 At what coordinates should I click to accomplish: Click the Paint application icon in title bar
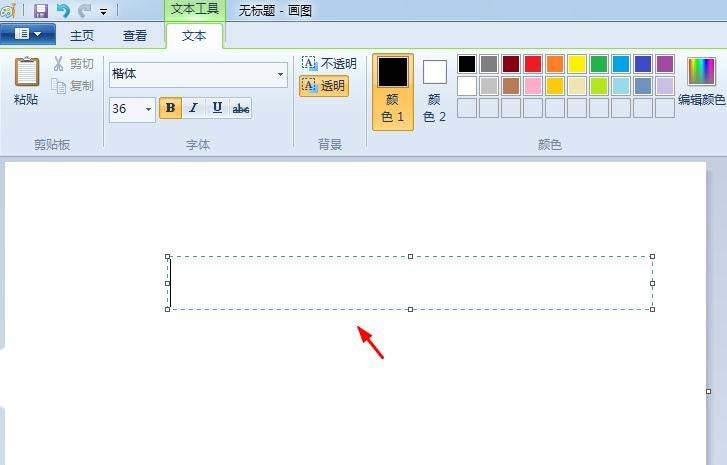[8, 10]
